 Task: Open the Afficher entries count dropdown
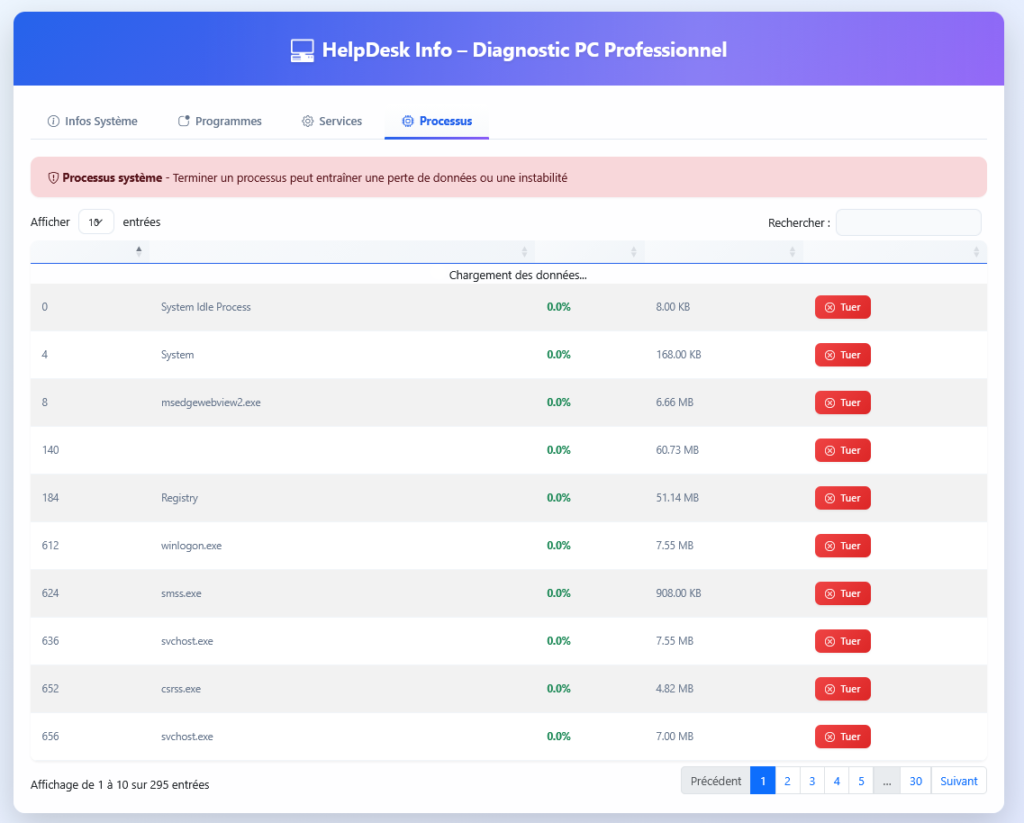[96, 222]
